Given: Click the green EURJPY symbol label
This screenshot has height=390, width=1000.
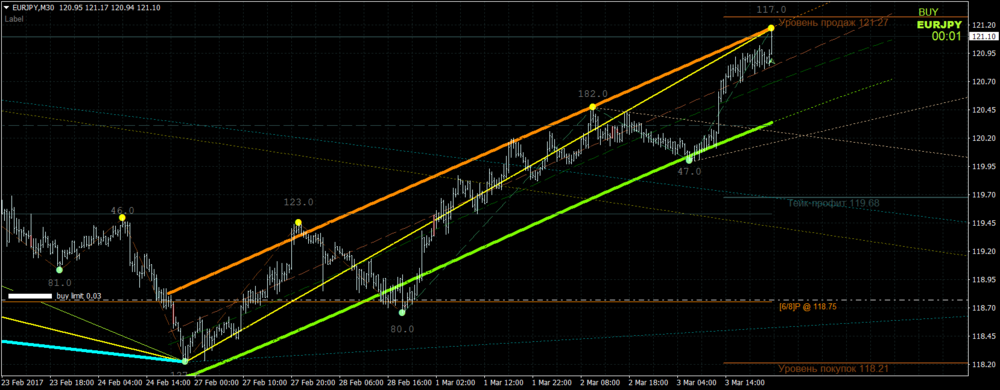Looking at the screenshot, I should (939, 25).
